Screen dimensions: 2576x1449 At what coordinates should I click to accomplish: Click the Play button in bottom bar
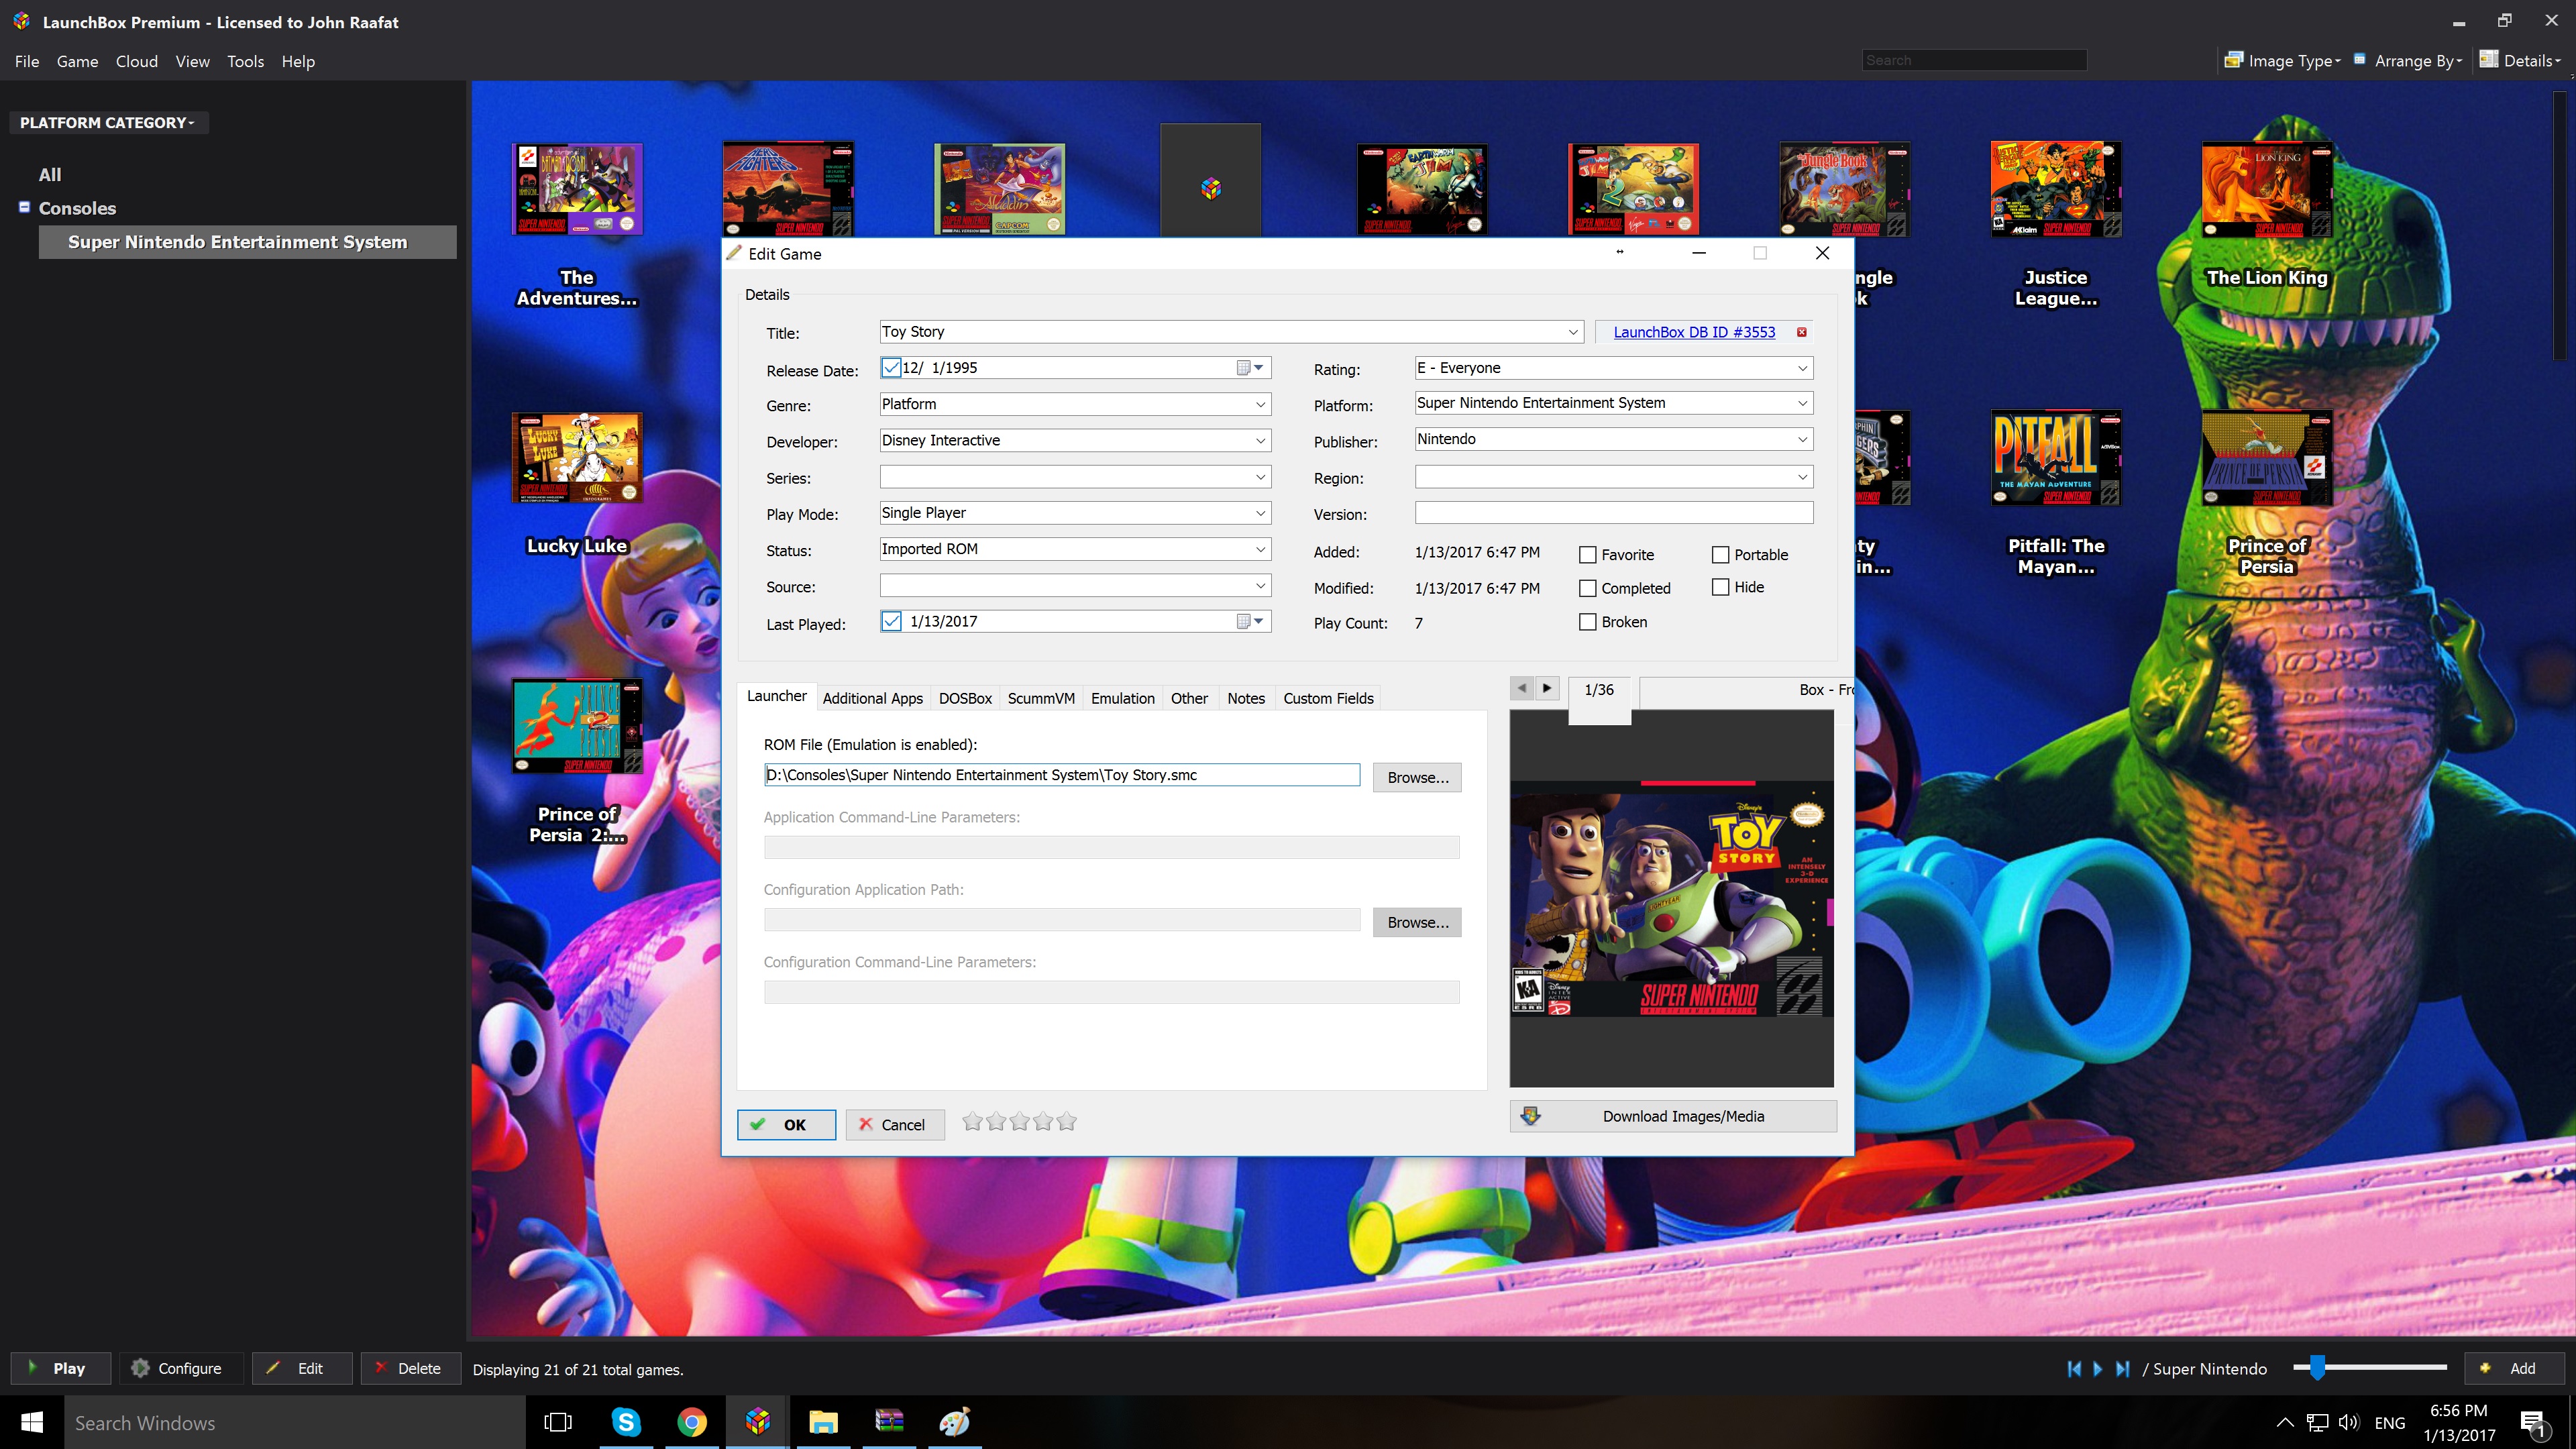click(60, 1368)
